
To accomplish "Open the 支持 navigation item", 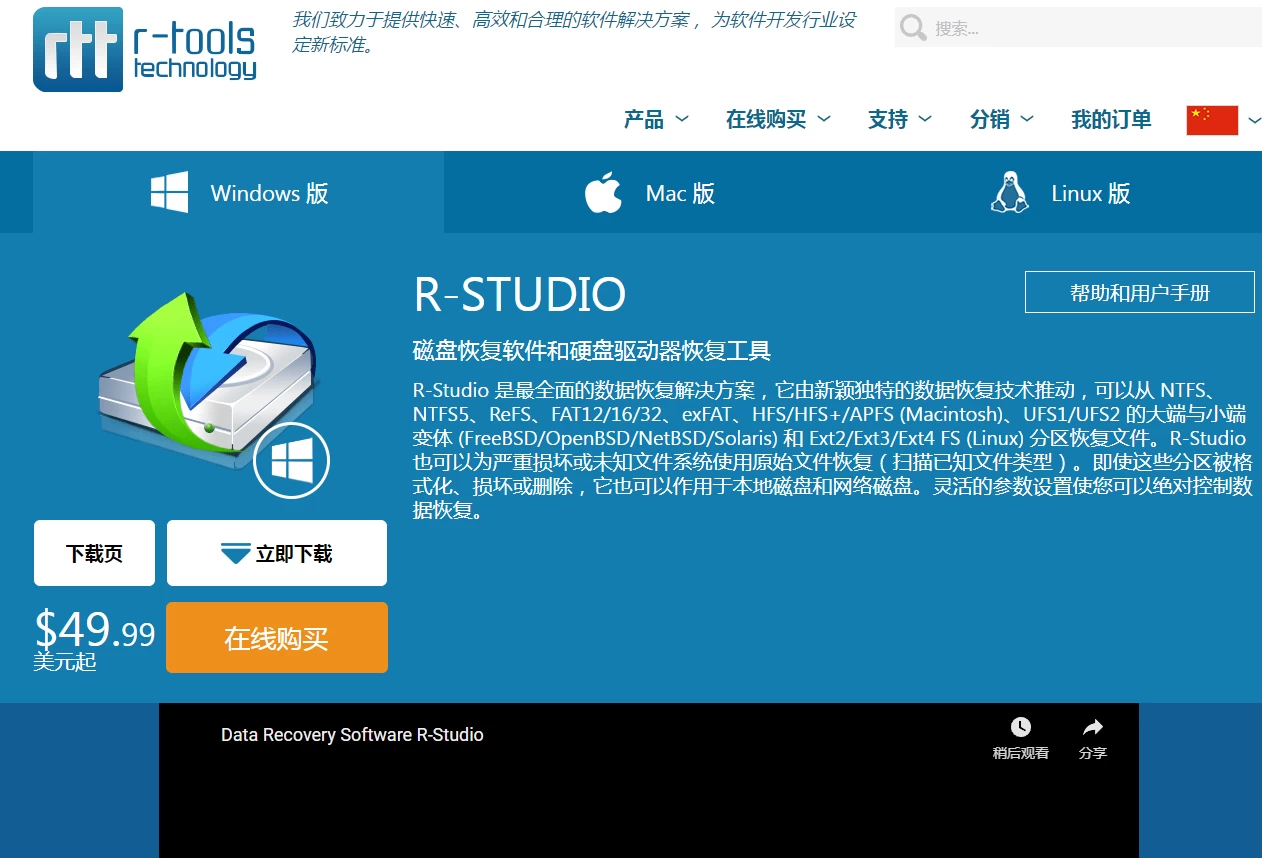I will click(888, 120).
